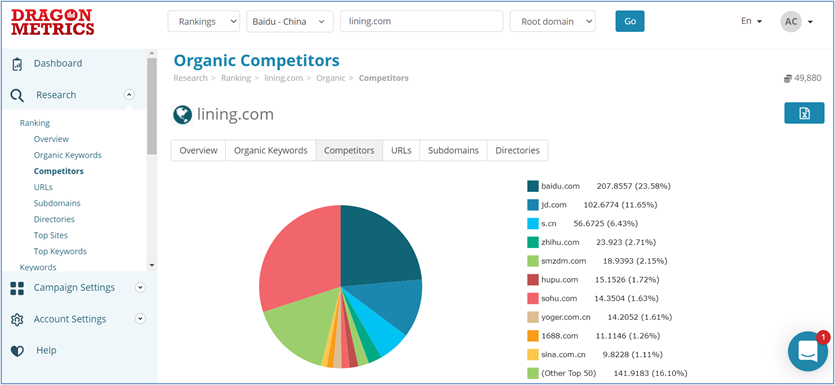Click the Help label in the sidebar
The image size is (835, 385).
point(46,350)
